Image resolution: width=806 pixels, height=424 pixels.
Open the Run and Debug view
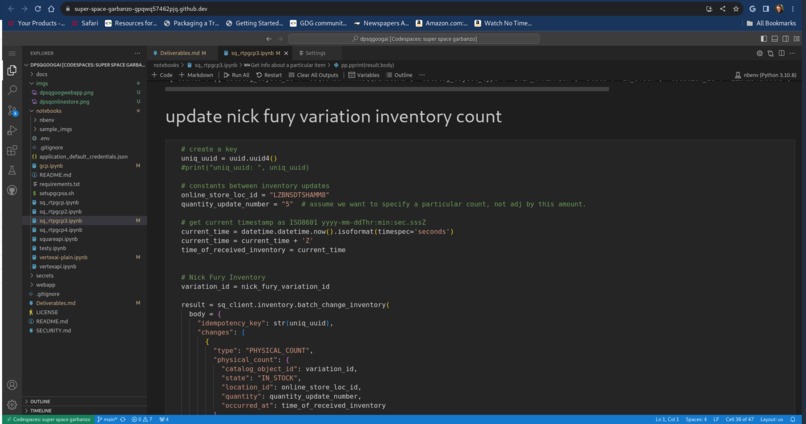point(12,131)
